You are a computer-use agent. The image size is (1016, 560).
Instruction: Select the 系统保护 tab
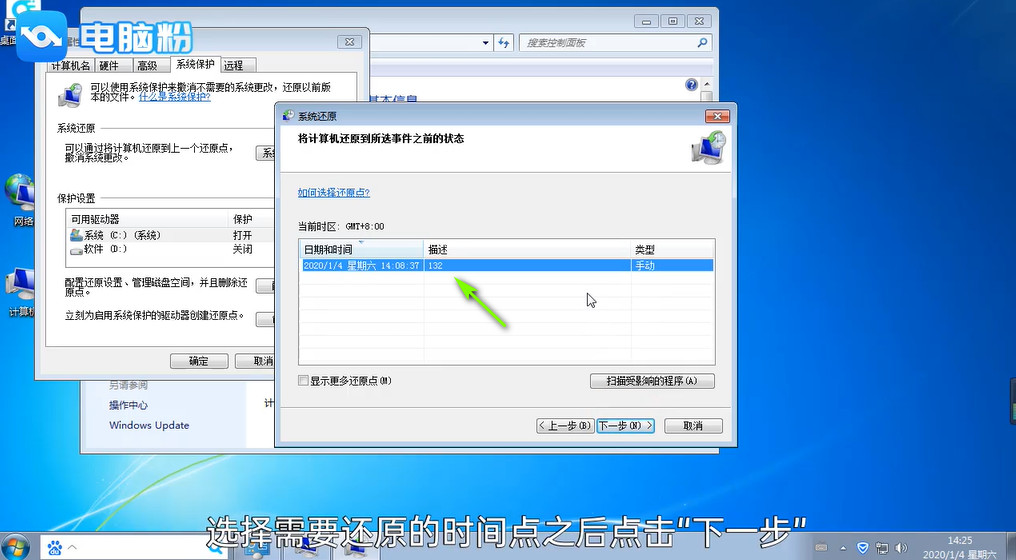point(195,64)
